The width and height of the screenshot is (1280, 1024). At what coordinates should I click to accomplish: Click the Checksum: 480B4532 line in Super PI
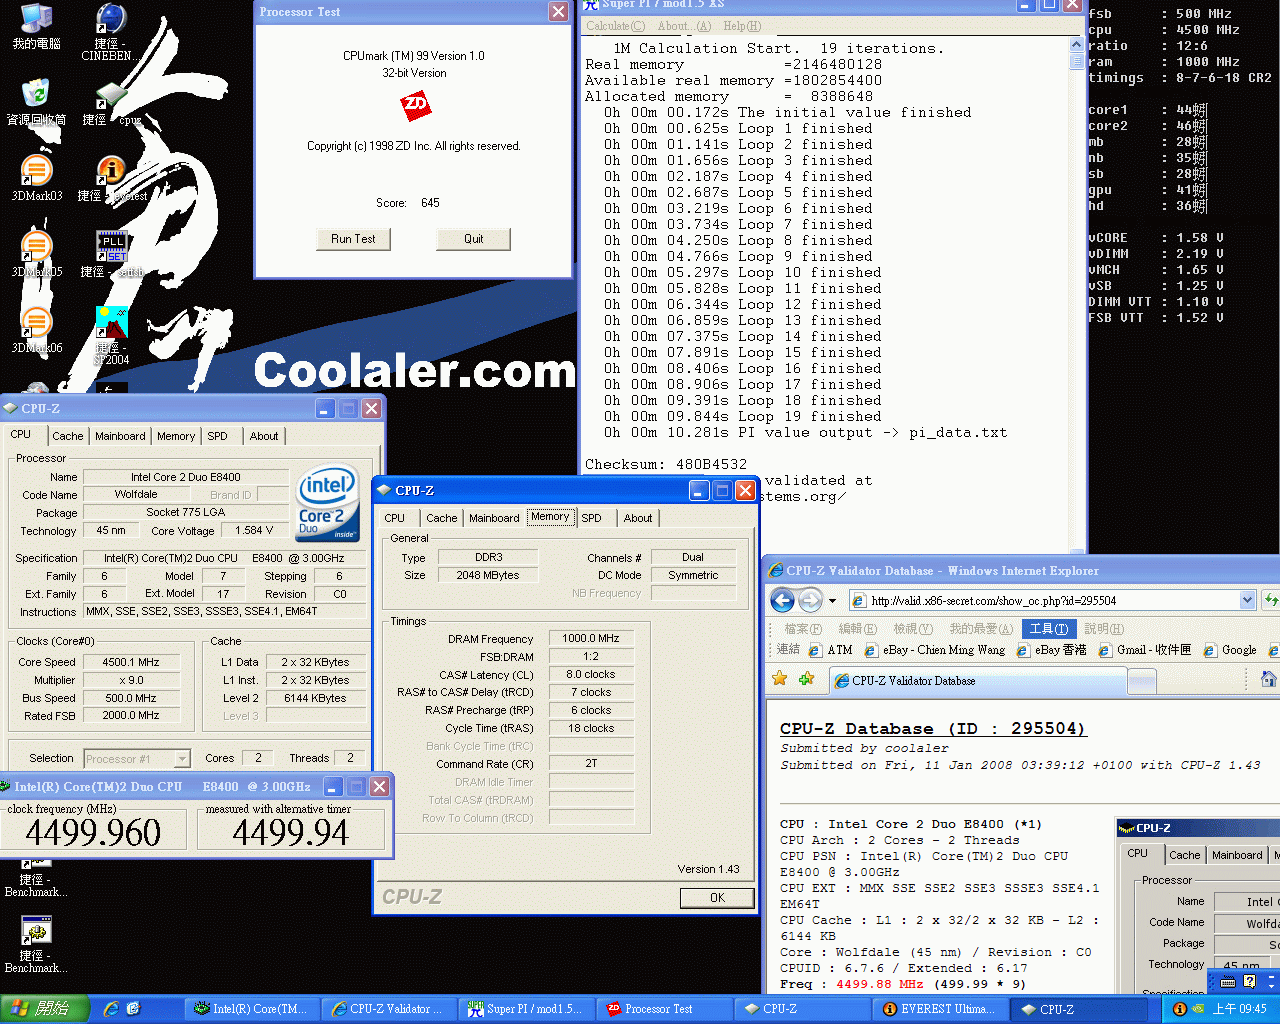pyautogui.click(x=666, y=464)
